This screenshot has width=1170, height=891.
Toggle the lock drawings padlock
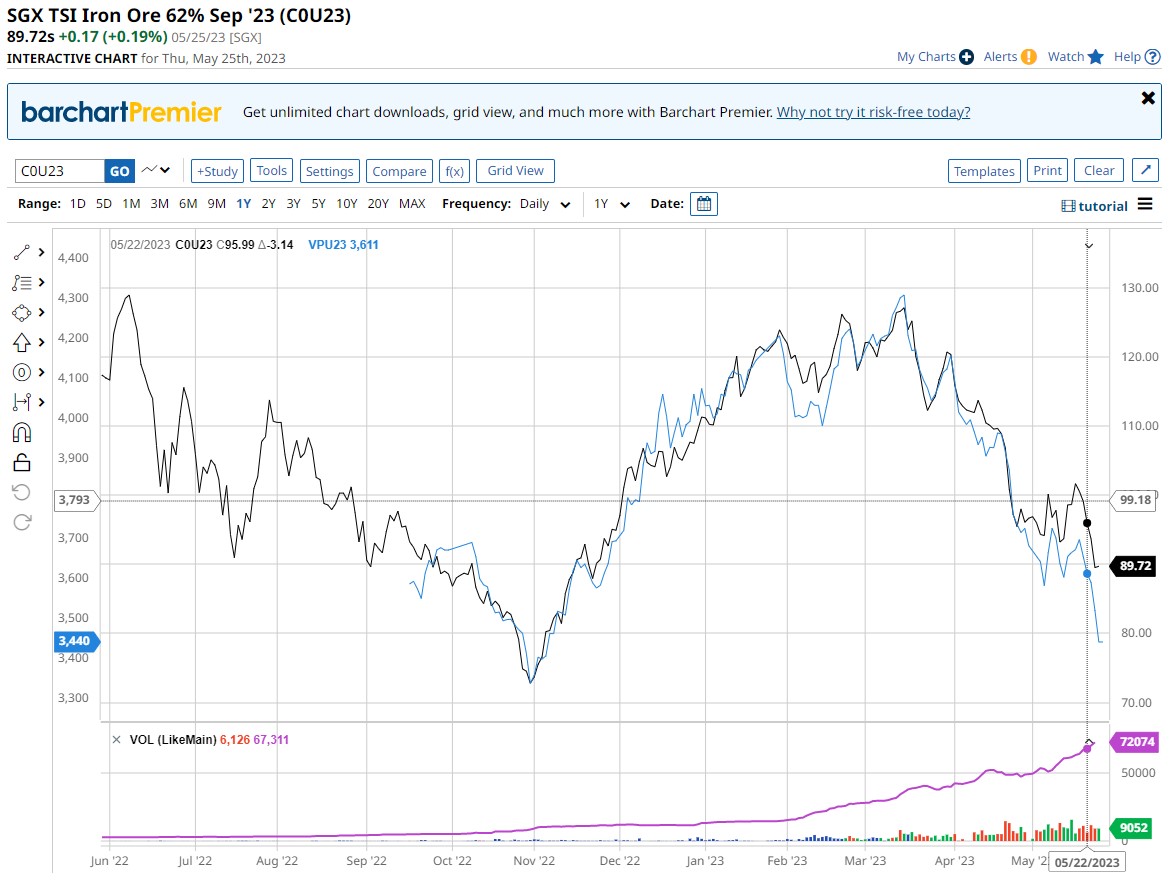[22, 462]
